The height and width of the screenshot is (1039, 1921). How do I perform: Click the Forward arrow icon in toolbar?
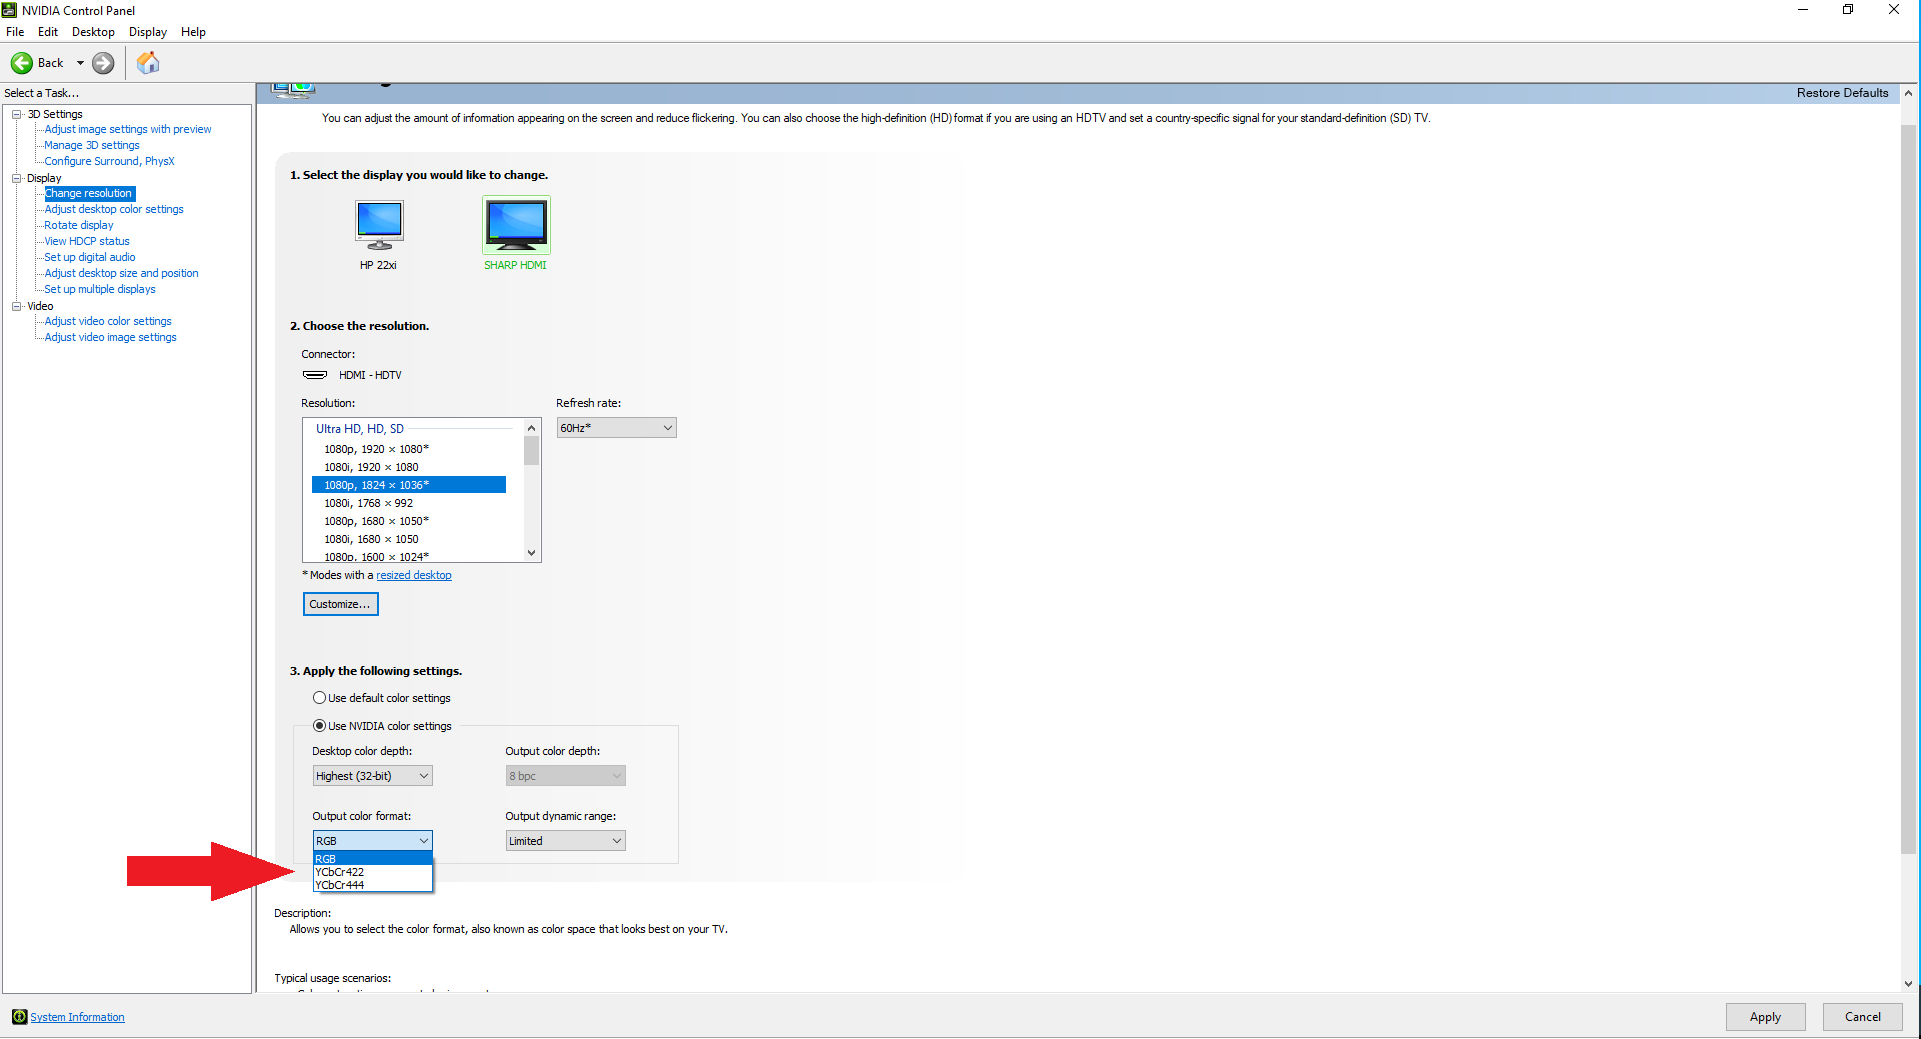[103, 63]
